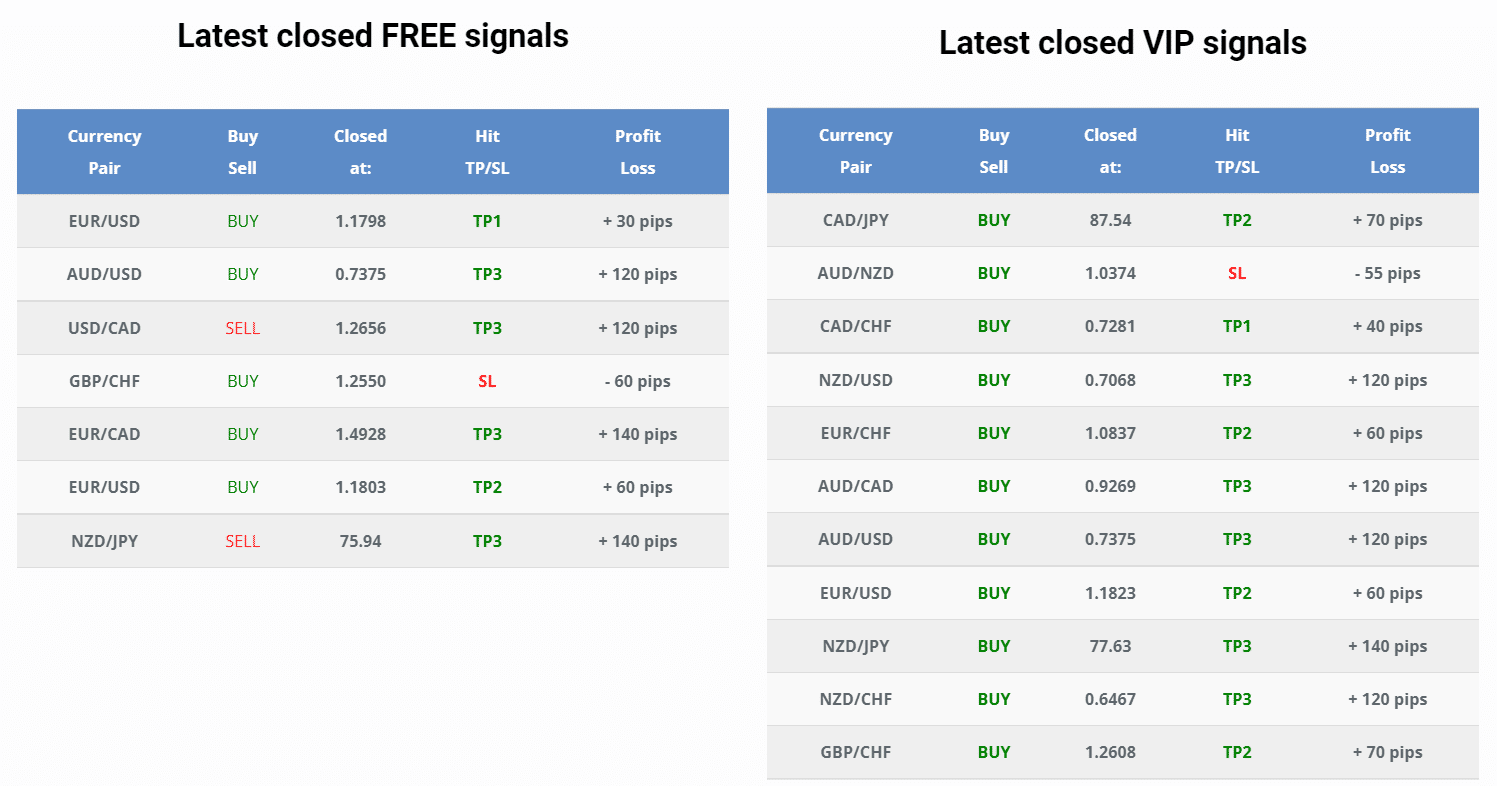
Task: Click the closed price 75.94
Action: (360, 541)
